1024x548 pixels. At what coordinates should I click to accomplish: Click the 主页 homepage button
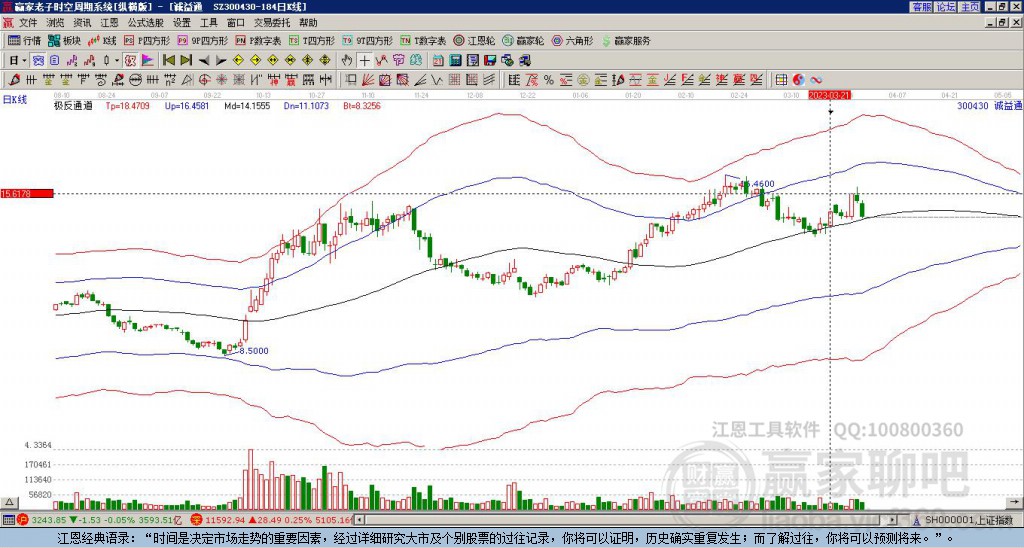pos(970,7)
